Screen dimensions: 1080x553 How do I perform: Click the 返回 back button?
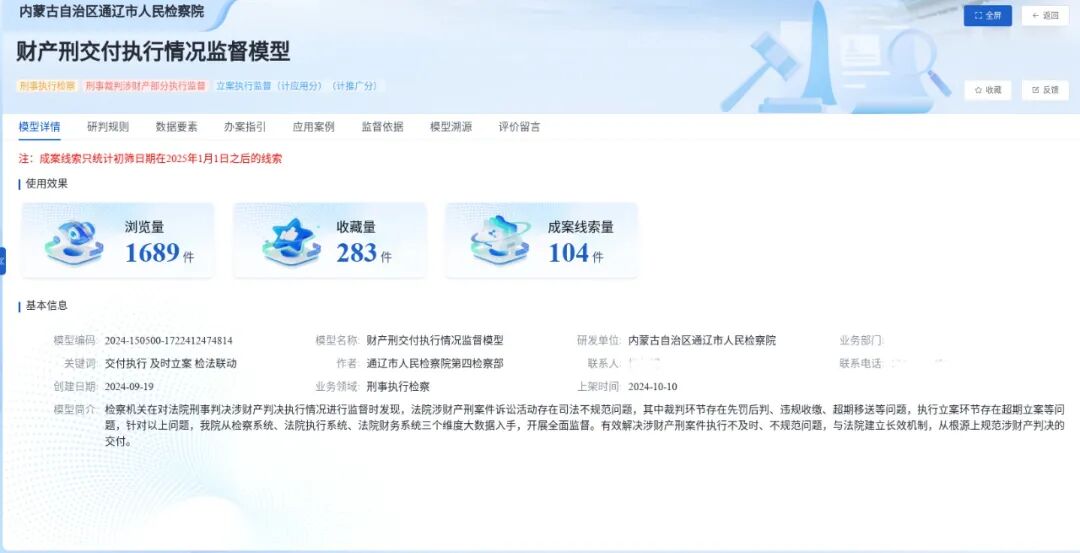tap(1044, 16)
